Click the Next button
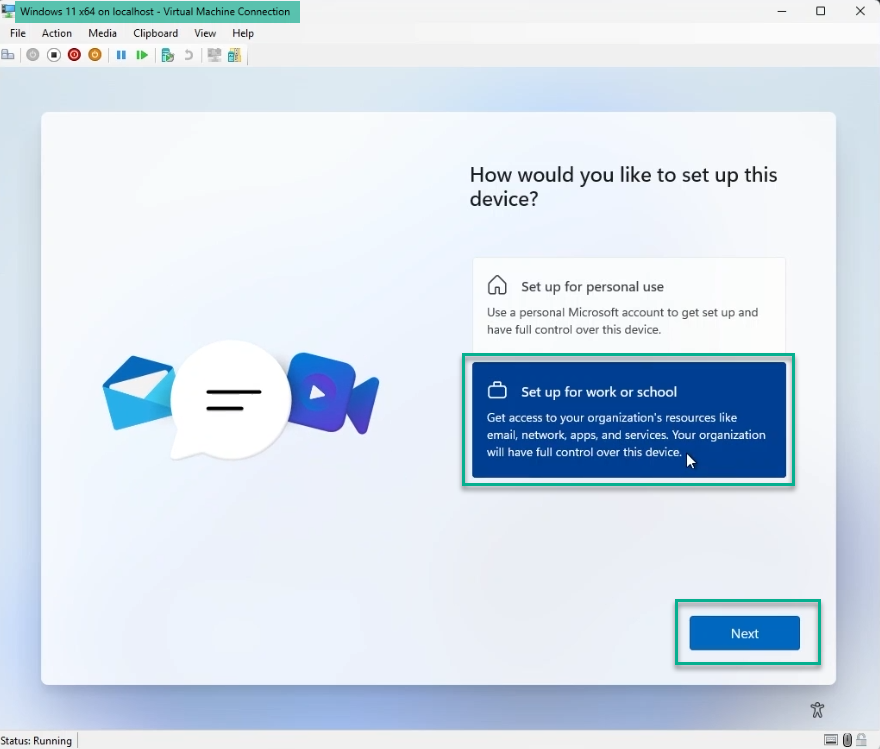This screenshot has width=880, height=749. coord(744,633)
